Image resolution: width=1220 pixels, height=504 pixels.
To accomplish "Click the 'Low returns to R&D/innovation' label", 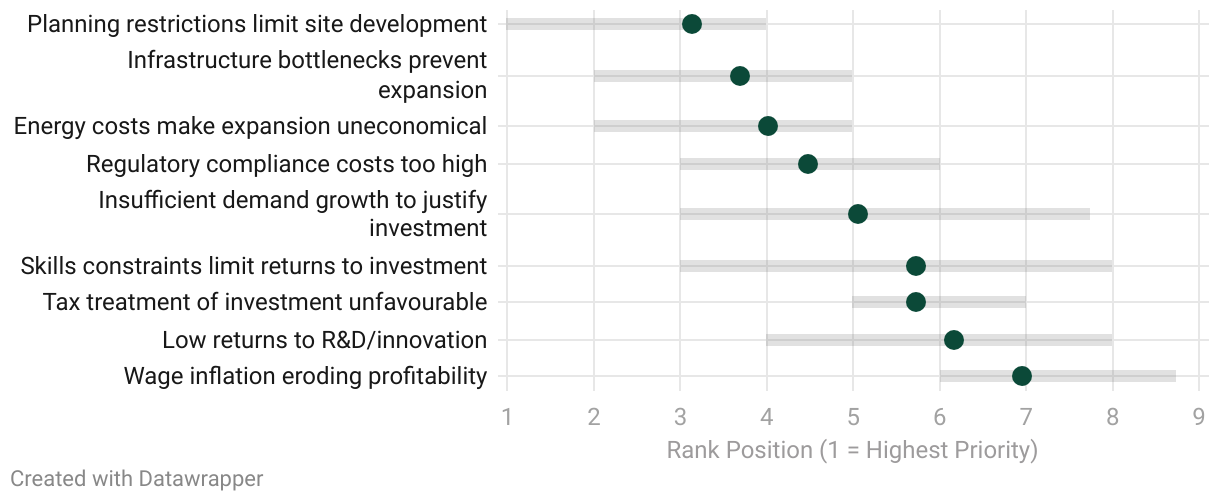I will point(324,340).
